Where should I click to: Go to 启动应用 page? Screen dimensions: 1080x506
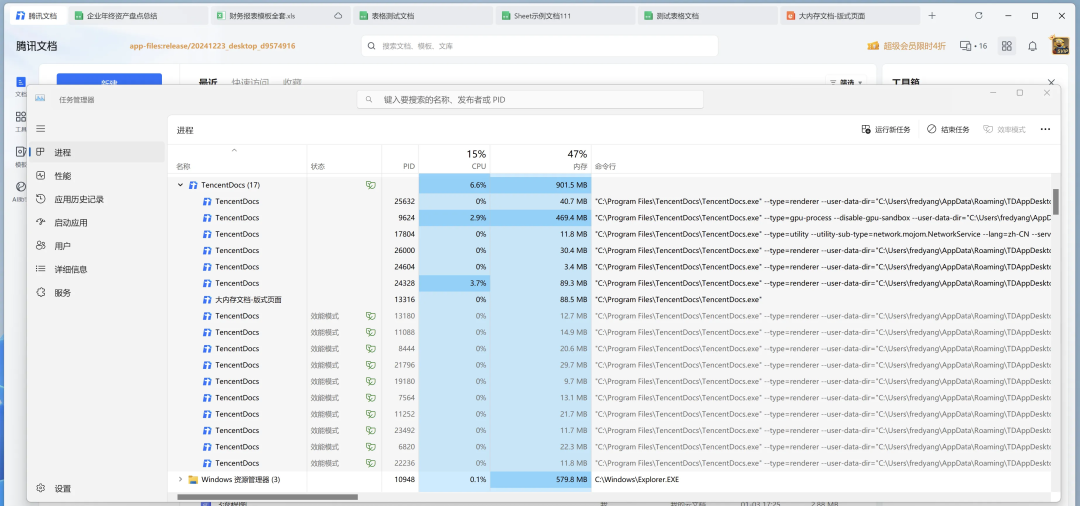[96, 222]
